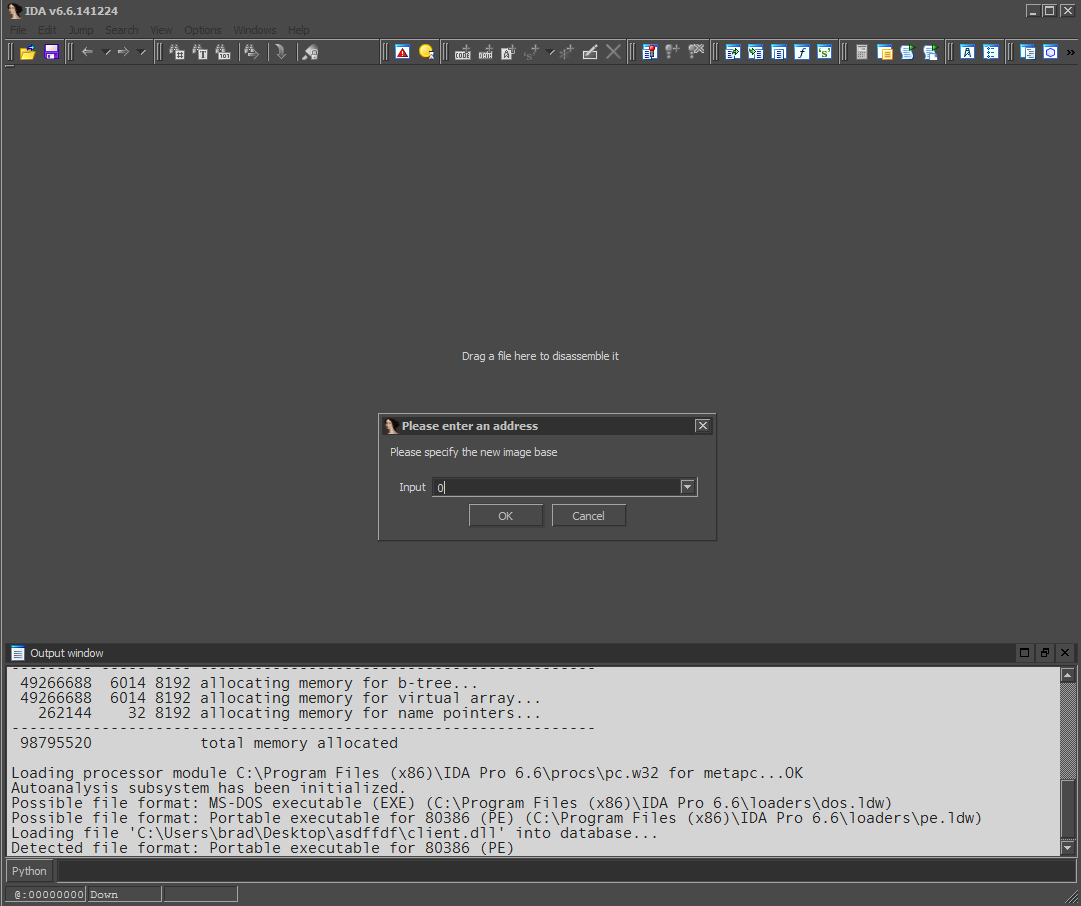1081x906 pixels.
Task: Click Output window scrollbar up arrow
Action: (x=1068, y=674)
